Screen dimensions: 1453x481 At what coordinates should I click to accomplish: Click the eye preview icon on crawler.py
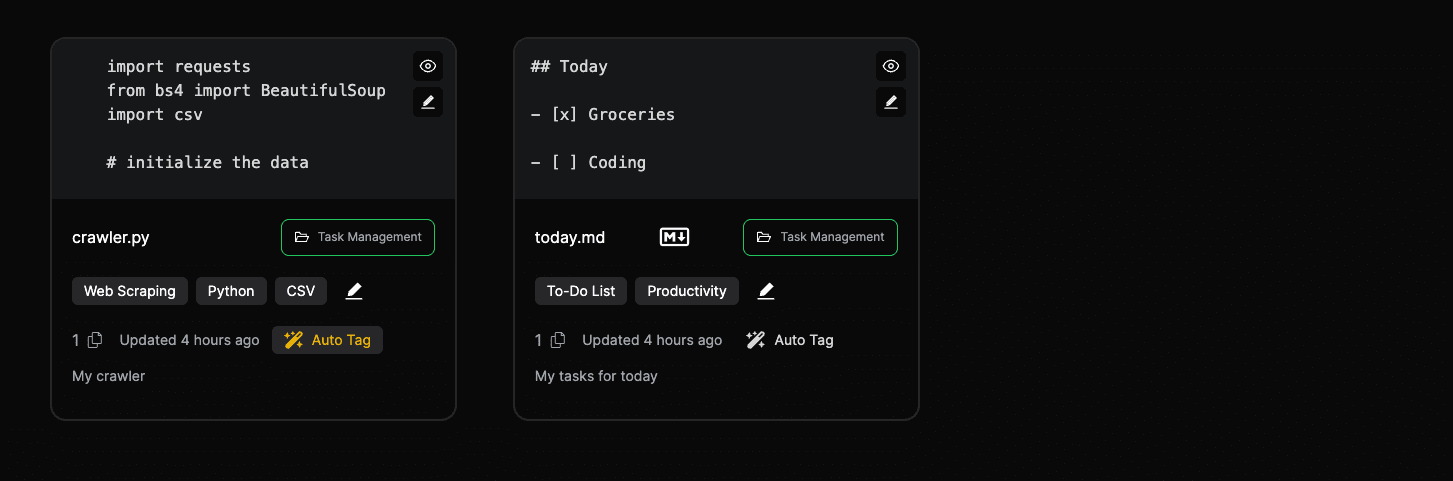point(428,66)
